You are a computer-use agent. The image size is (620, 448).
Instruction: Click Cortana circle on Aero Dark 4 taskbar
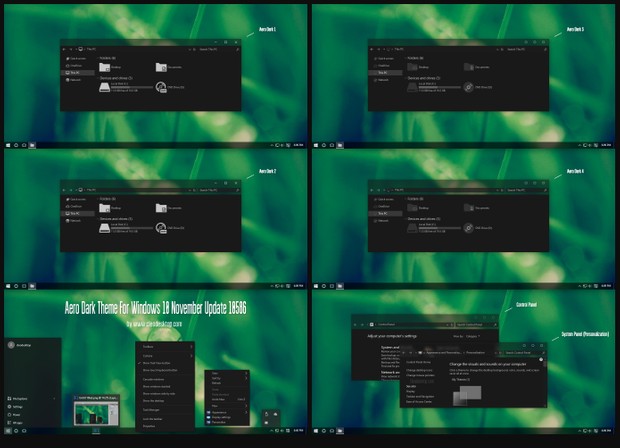[324, 286]
